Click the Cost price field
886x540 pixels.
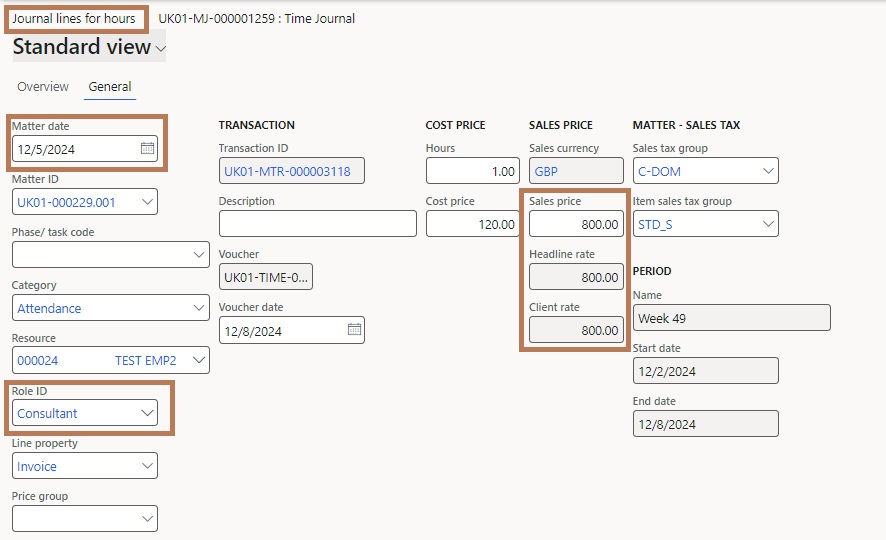(472, 224)
